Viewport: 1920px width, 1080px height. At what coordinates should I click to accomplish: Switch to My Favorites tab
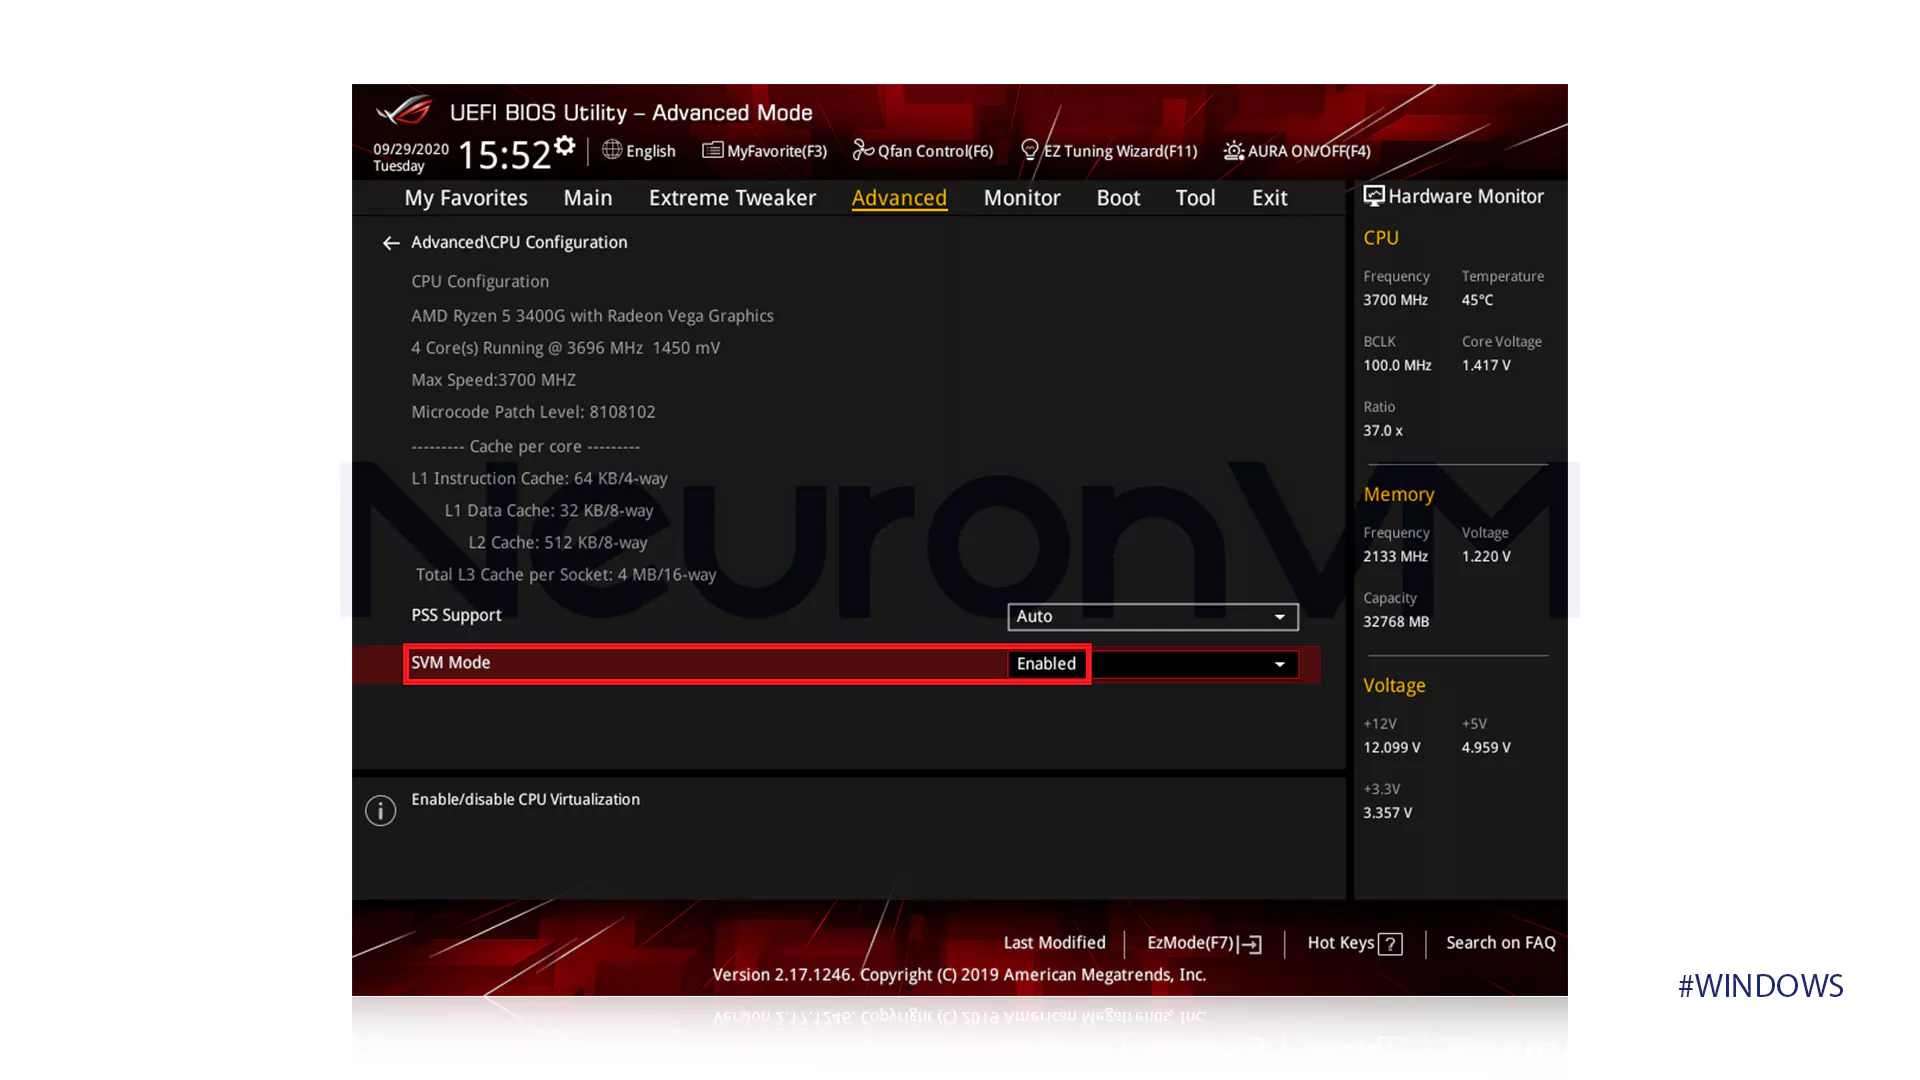click(x=466, y=198)
